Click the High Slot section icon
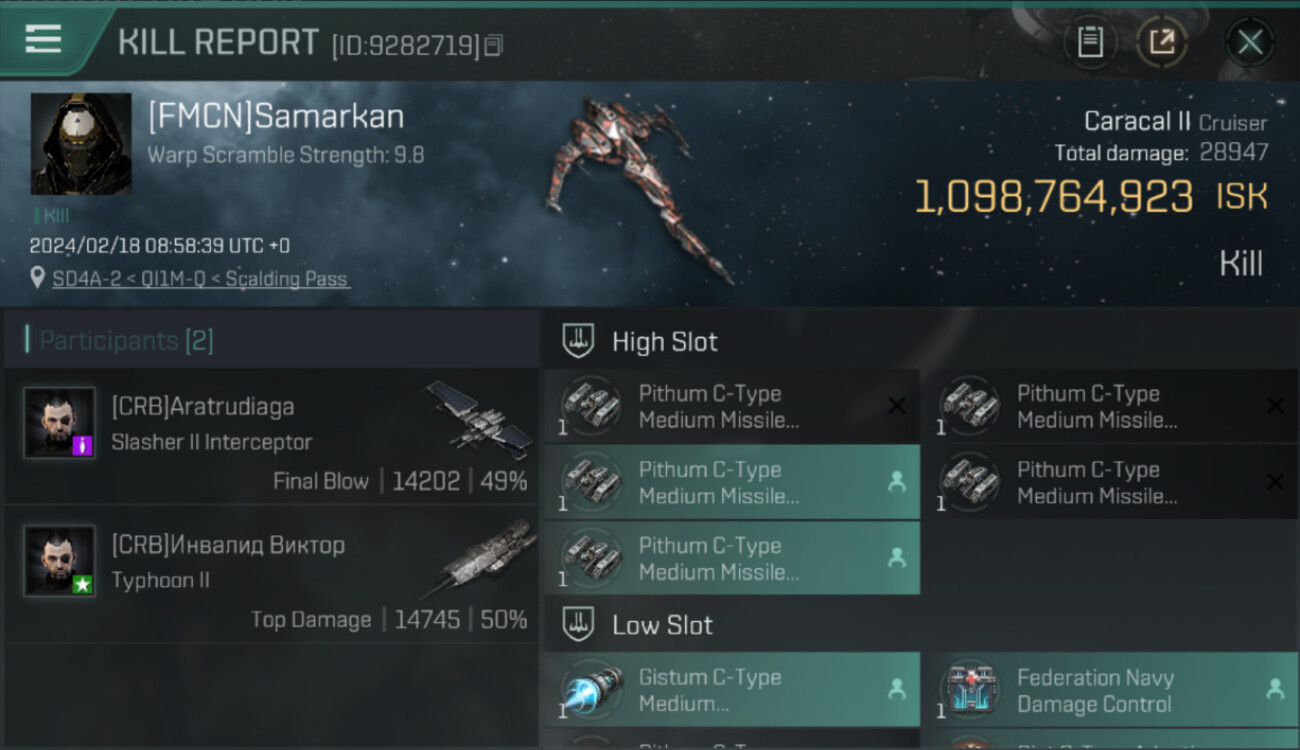 [578, 341]
